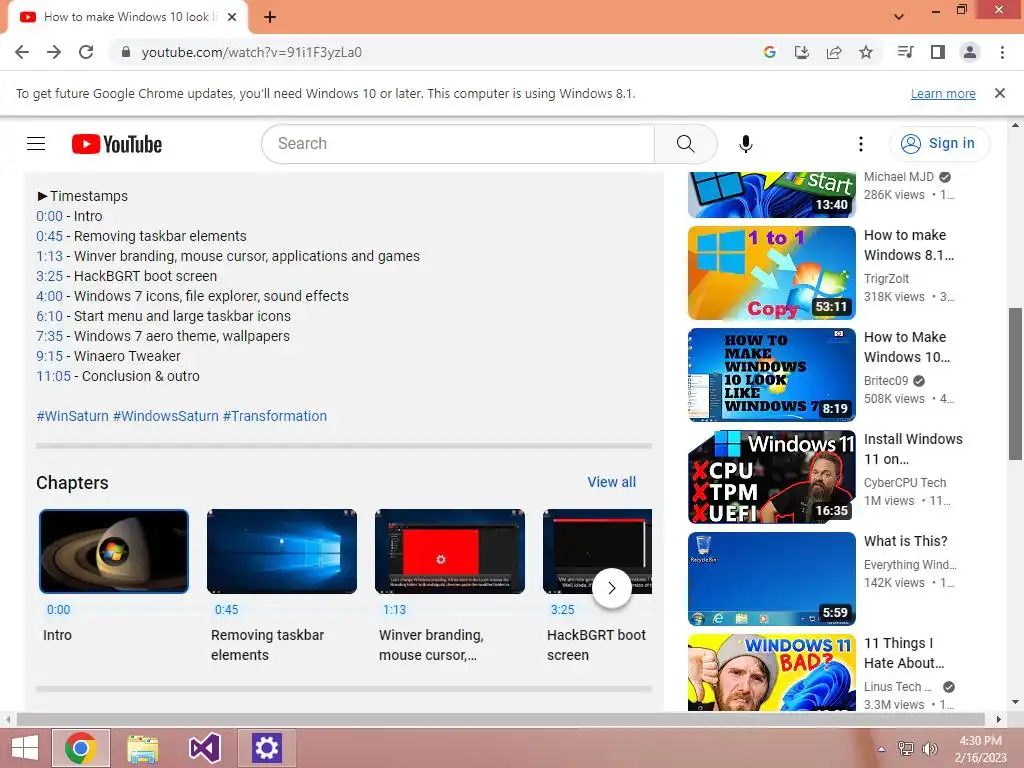The width and height of the screenshot is (1024, 768).
Task: Open media controls icon in Chrome toolbar
Action: click(x=905, y=52)
